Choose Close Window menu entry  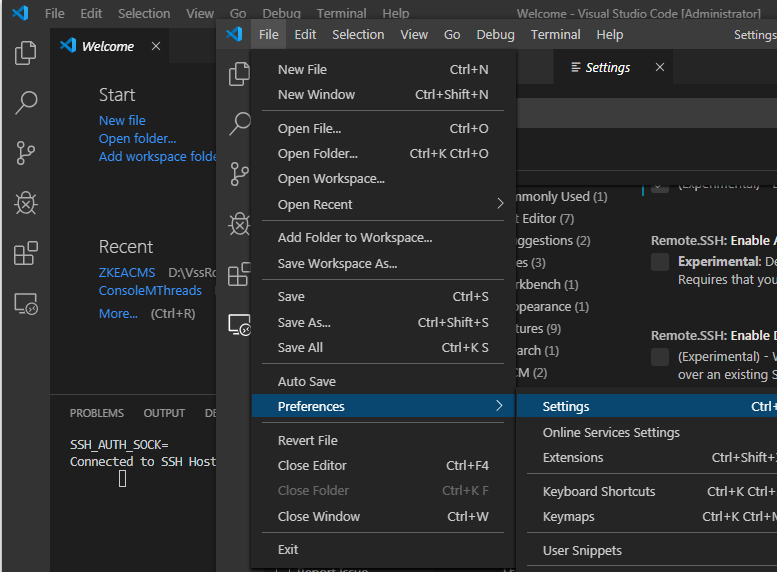pos(383,516)
